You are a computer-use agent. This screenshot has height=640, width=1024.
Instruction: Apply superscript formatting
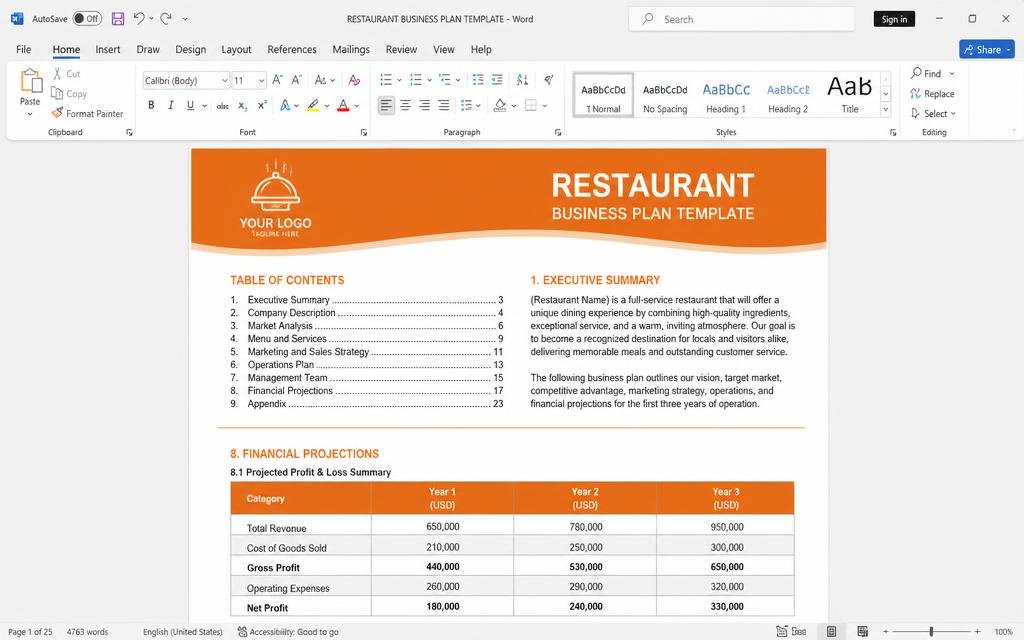[262, 105]
